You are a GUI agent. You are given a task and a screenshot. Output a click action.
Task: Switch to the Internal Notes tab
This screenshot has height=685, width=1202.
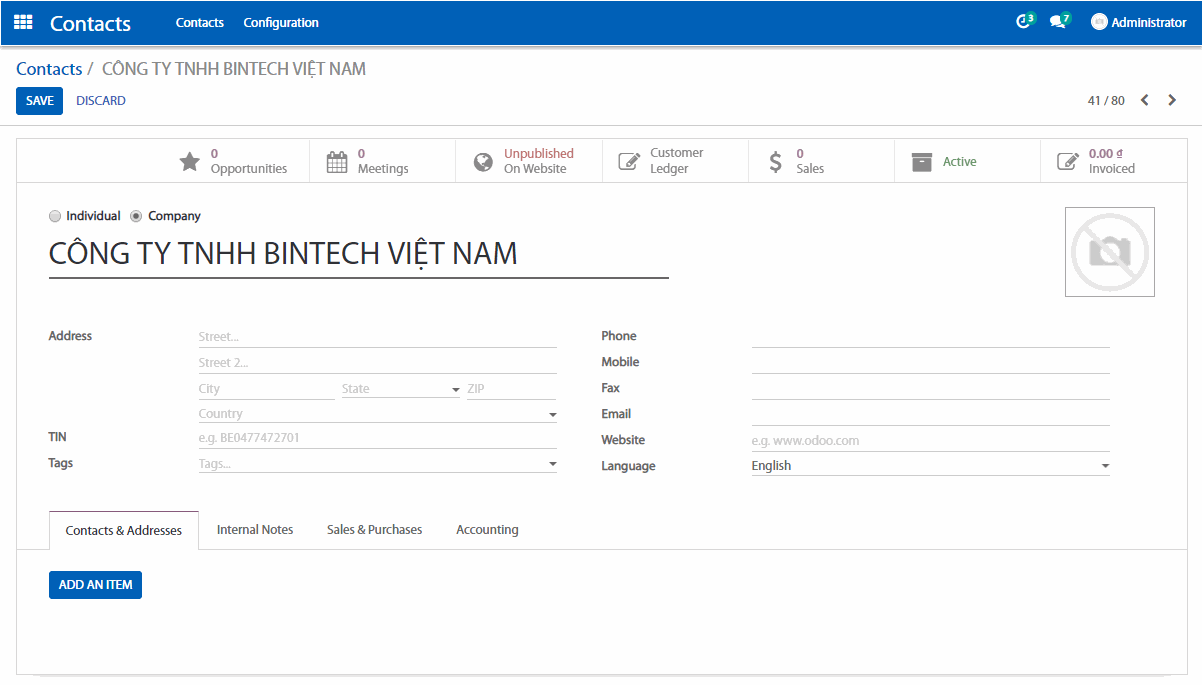[x=255, y=530]
